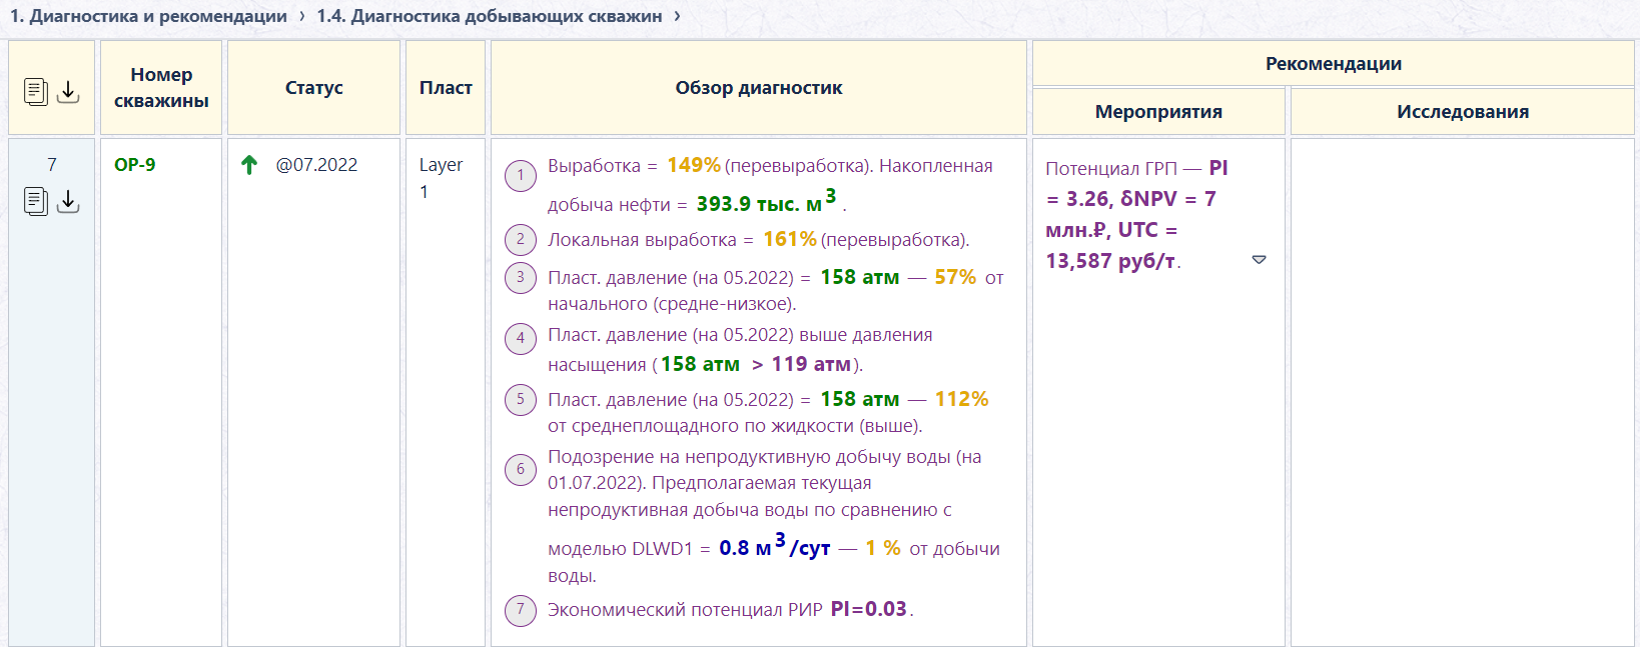Click the status date @07.2022
1640x647 pixels.
[316, 165]
